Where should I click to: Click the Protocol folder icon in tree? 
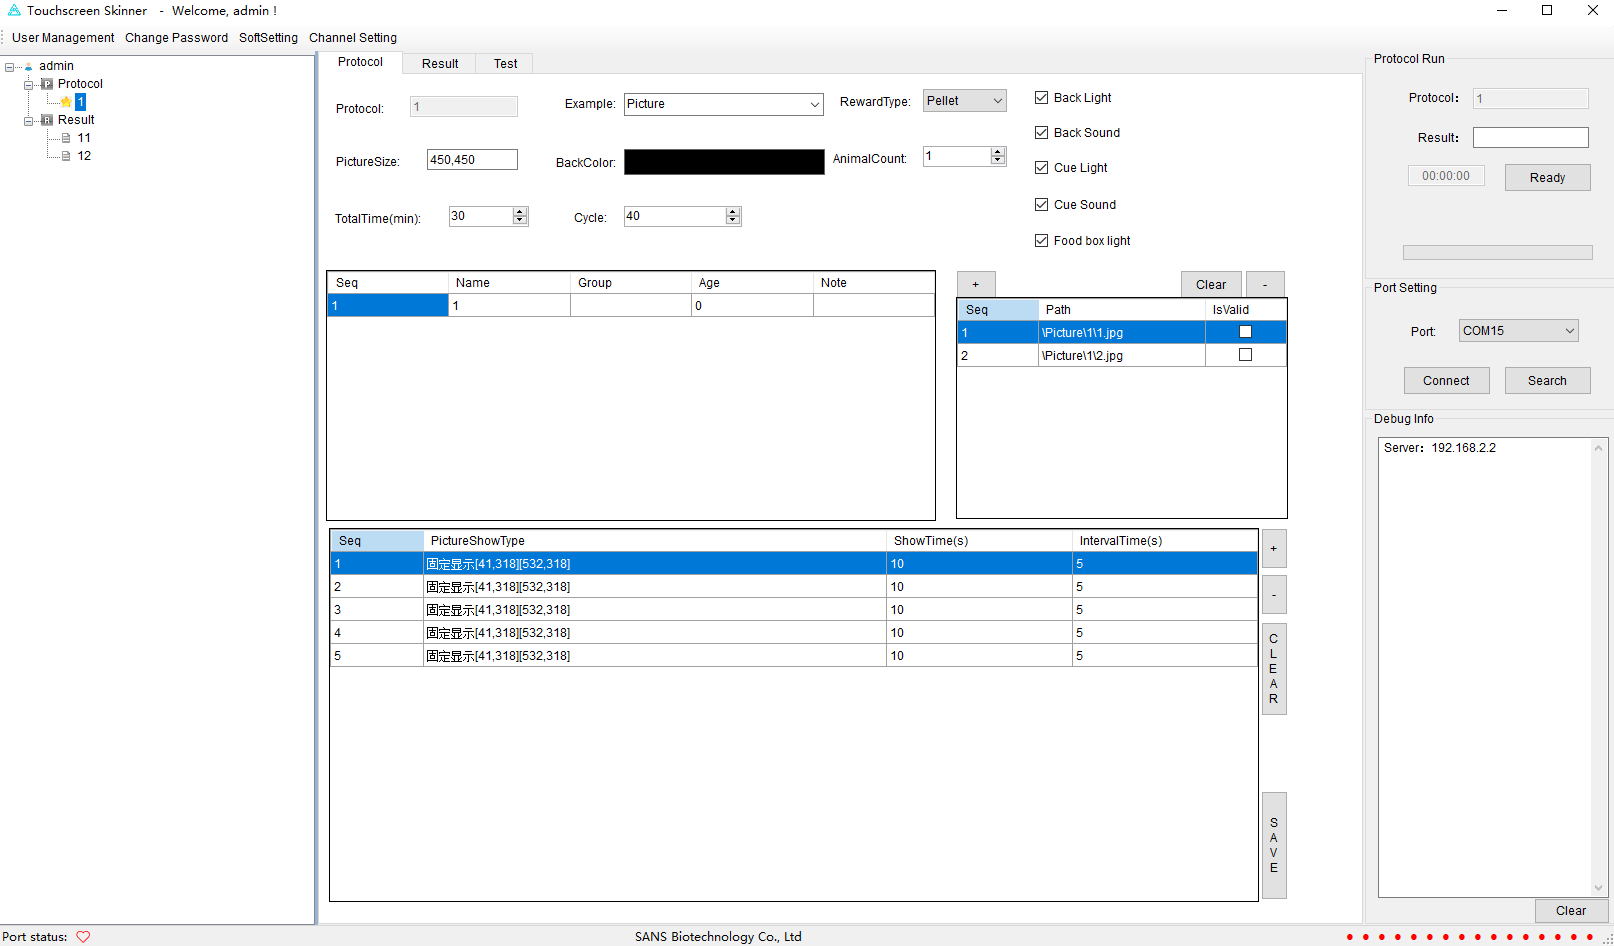pos(47,84)
